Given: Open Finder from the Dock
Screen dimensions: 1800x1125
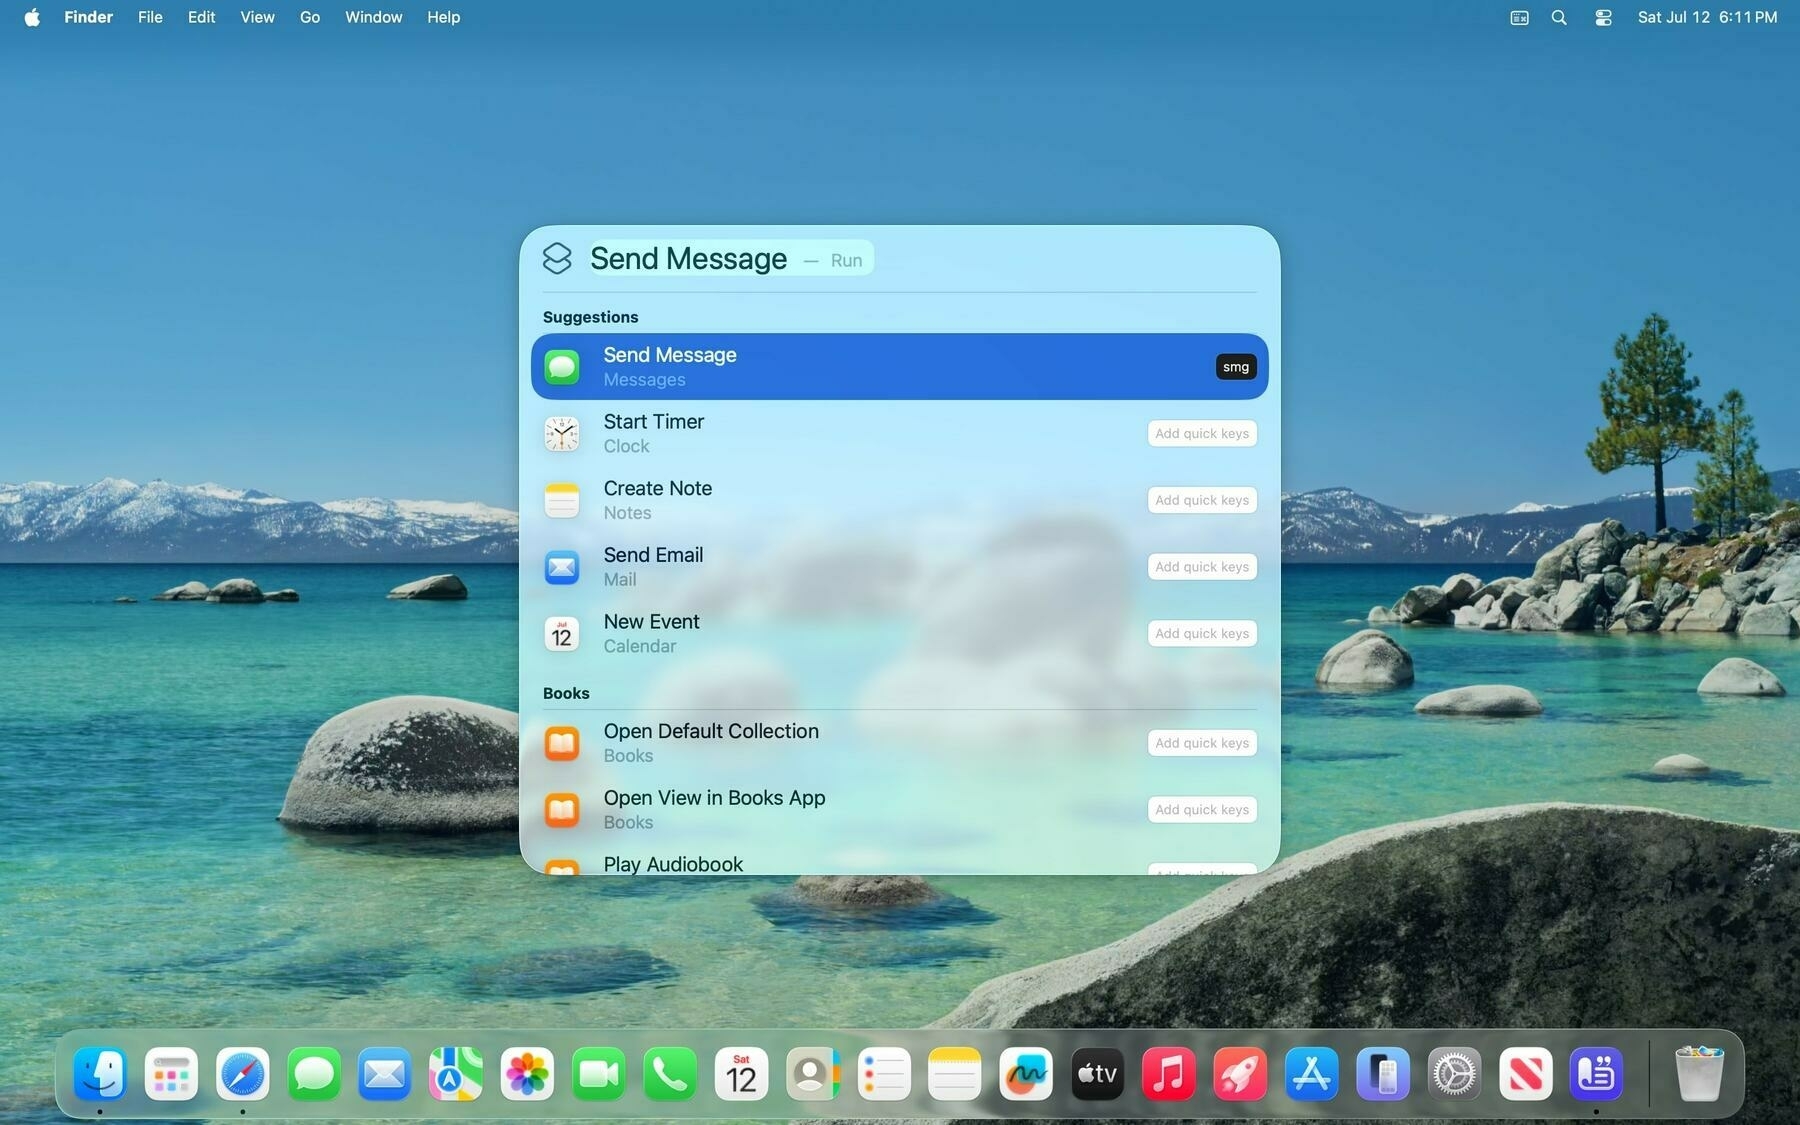Looking at the screenshot, I should coord(100,1074).
